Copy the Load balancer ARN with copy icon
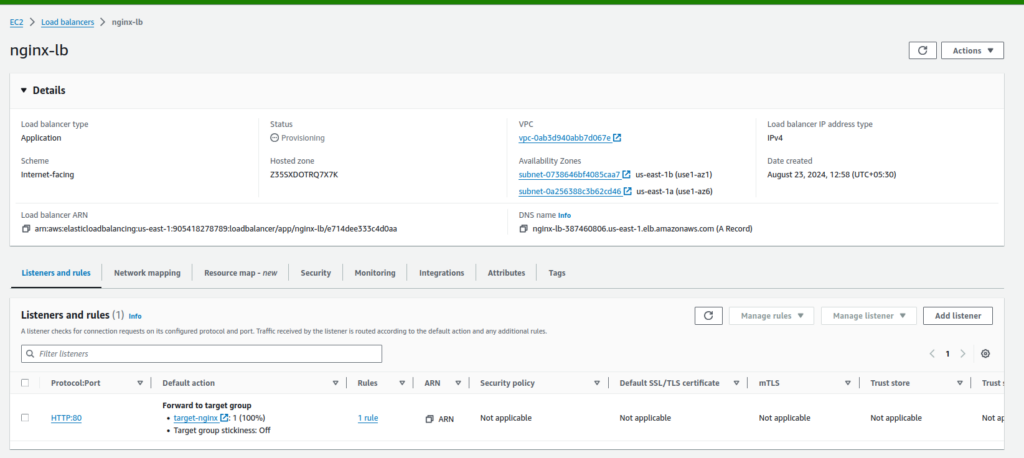The width and height of the screenshot is (1024, 458). click(26, 229)
